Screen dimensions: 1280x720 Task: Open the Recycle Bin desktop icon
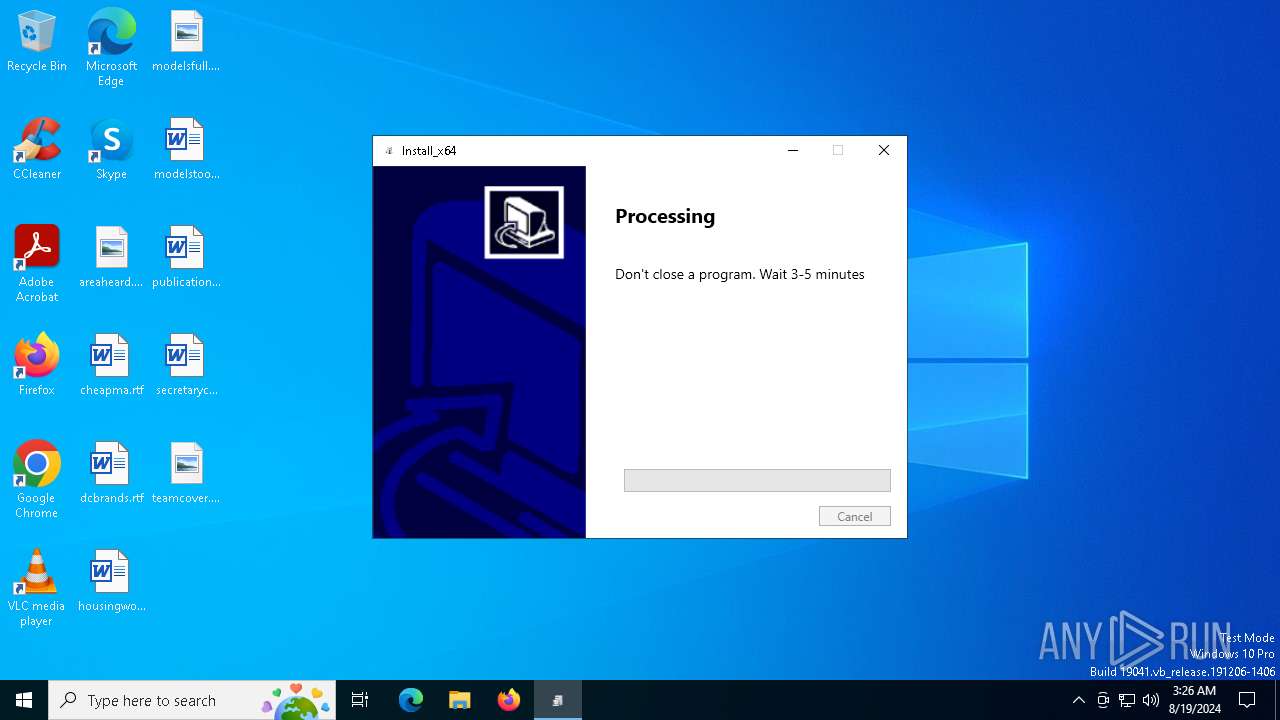click(37, 42)
